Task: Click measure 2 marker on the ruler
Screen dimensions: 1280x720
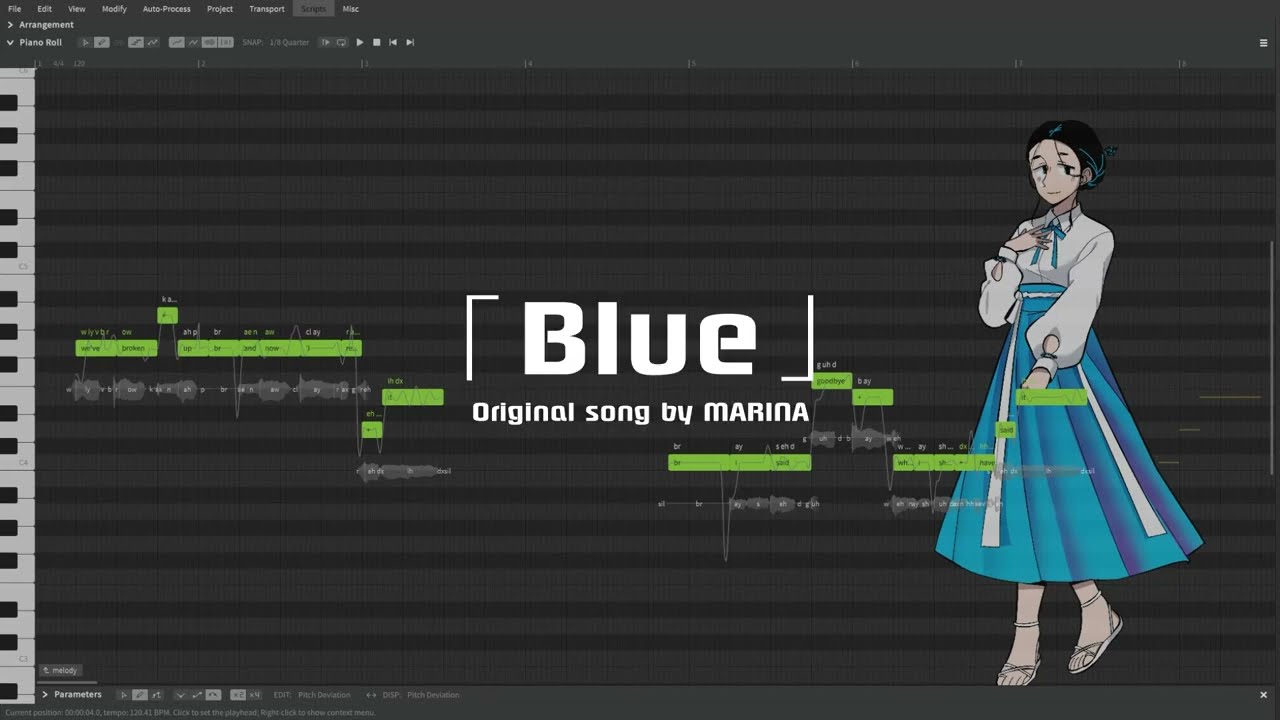Action: 203,63
